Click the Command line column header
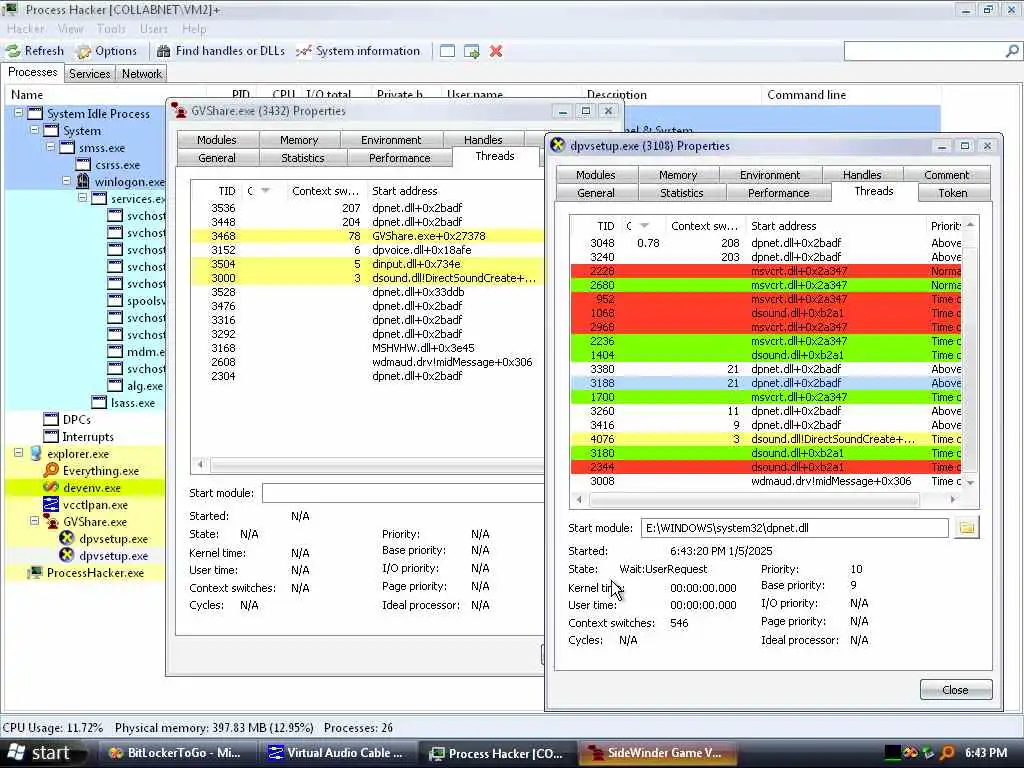The width and height of the screenshot is (1024, 768). [851, 95]
